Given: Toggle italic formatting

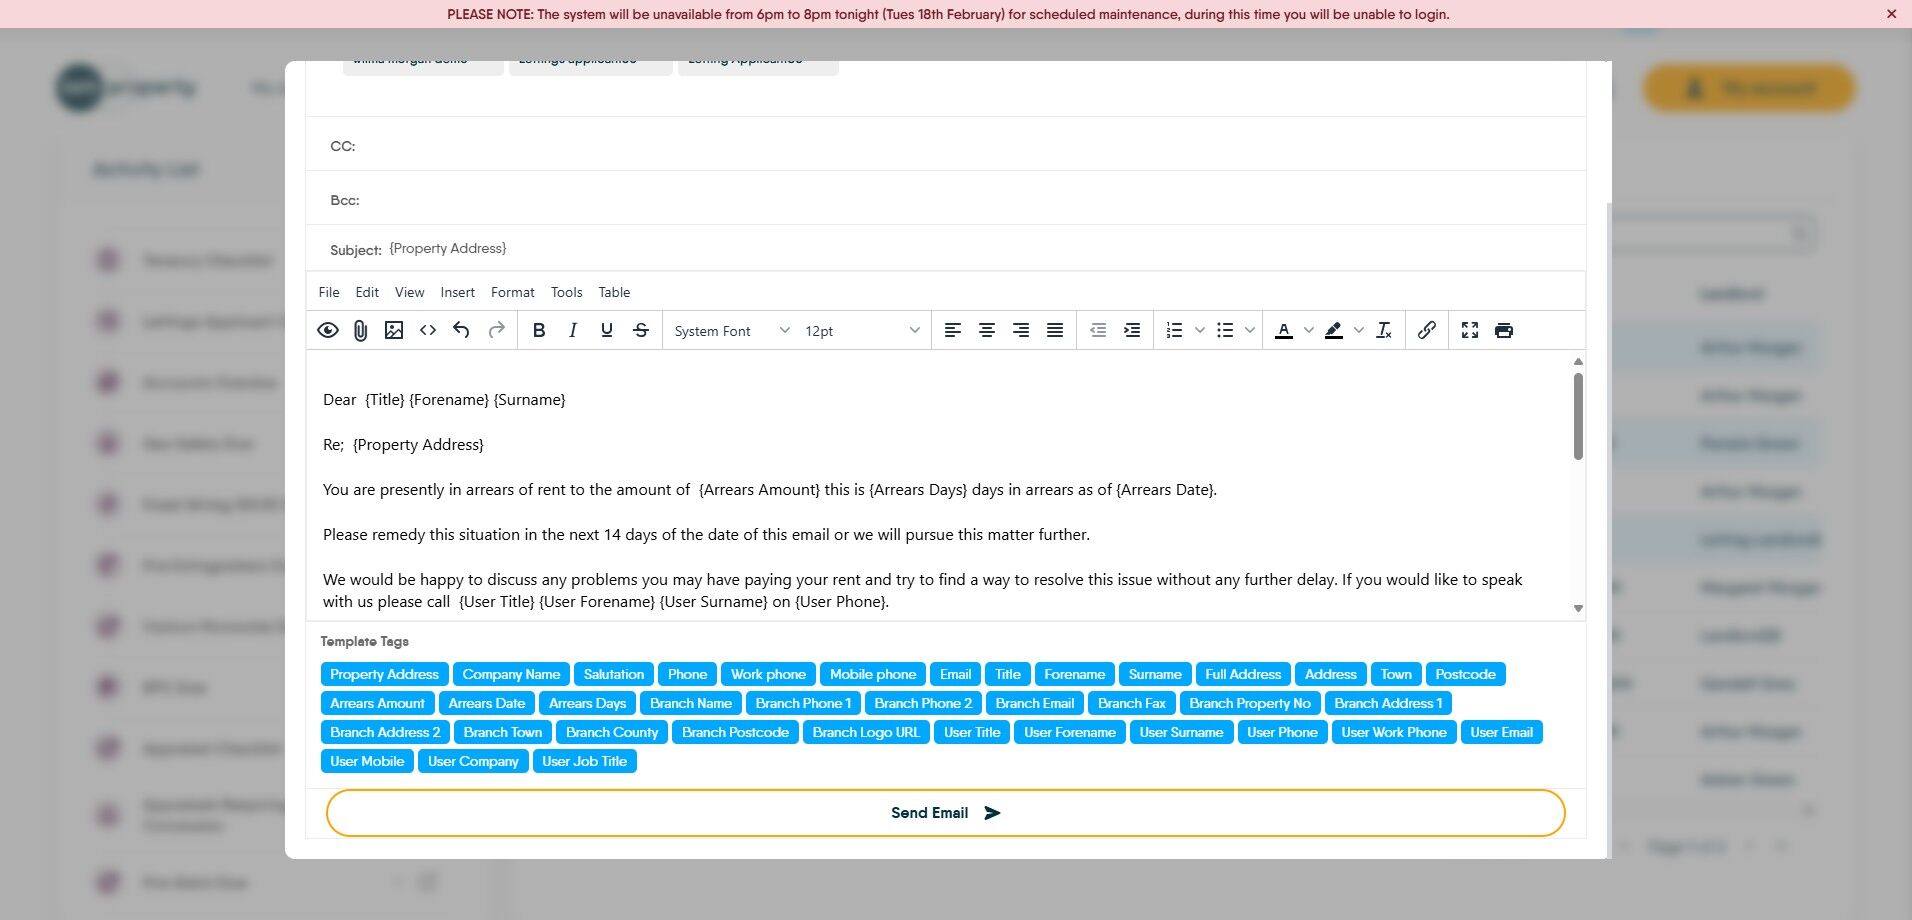Looking at the screenshot, I should coord(573,330).
